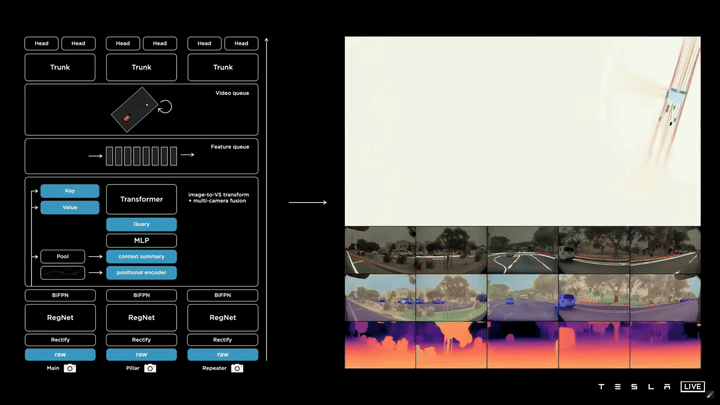Click the LIVE badge

692,386
